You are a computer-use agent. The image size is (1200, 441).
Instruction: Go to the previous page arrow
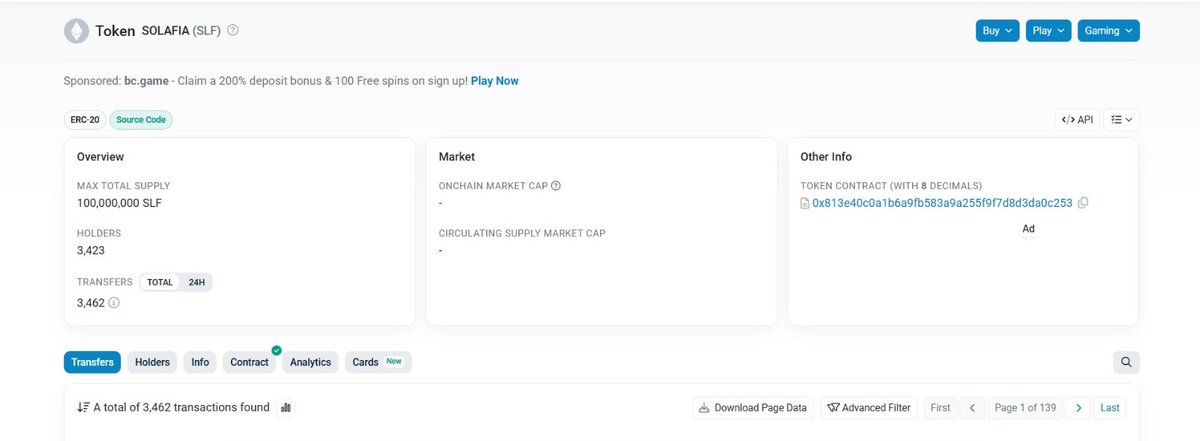(x=972, y=408)
